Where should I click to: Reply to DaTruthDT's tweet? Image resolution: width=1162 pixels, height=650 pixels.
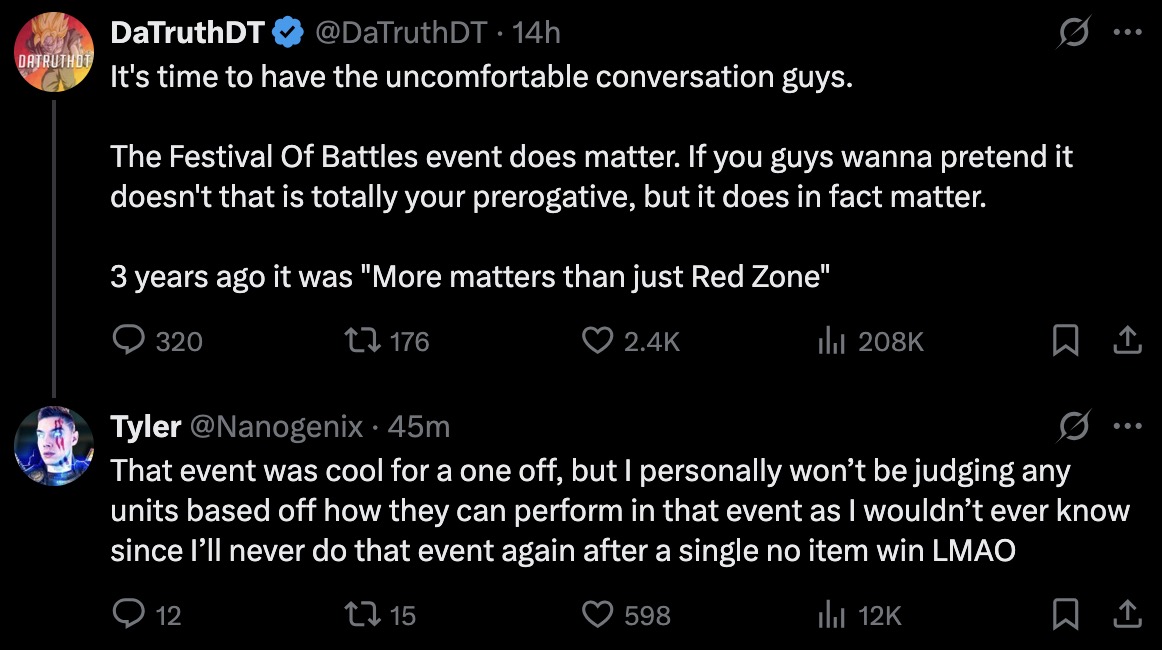click(129, 342)
